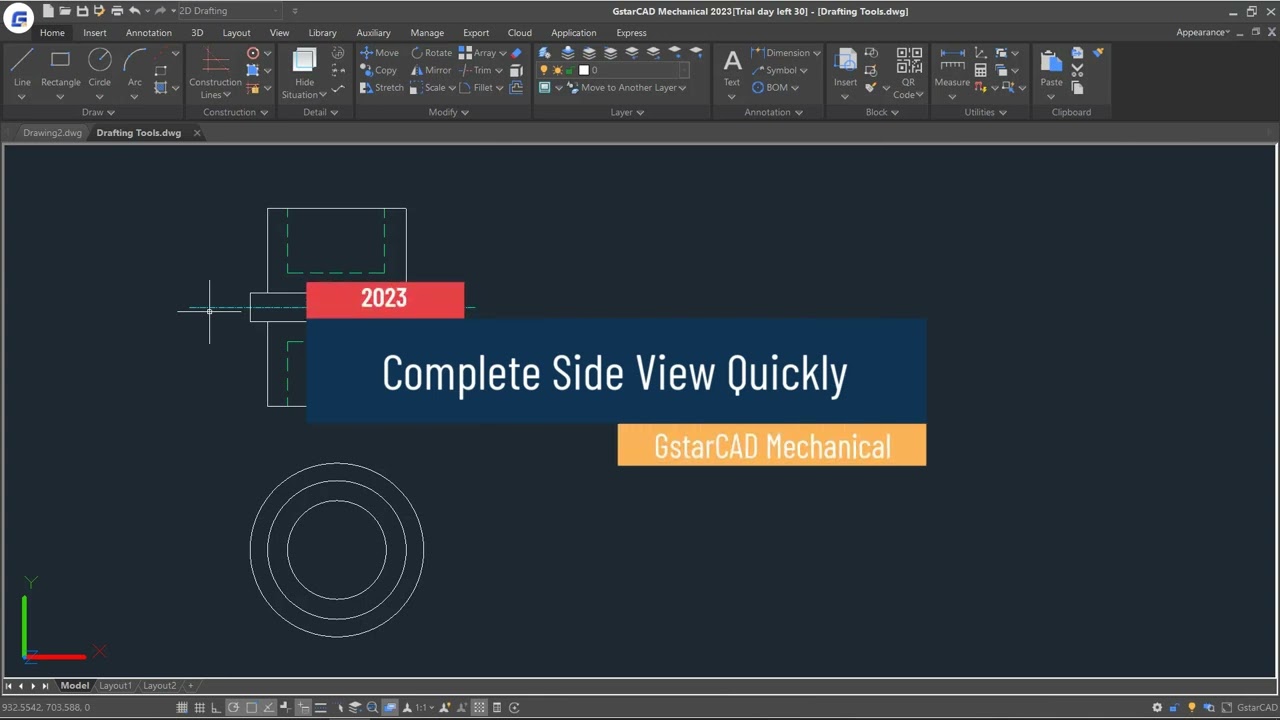The image size is (1280, 720).
Task: Open the Library ribbon tab
Action: (x=322, y=32)
